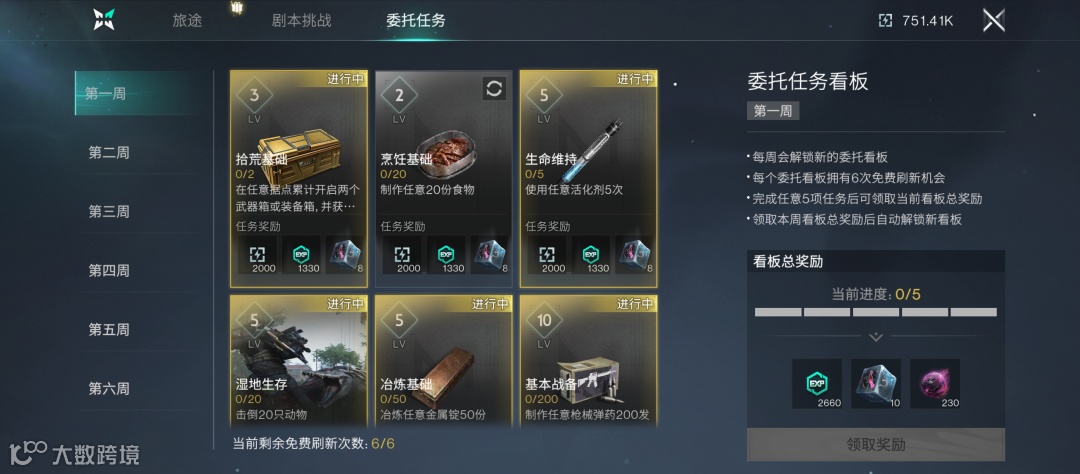Click the game logo icon at top left
The height and width of the screenshot is (474, 1080).
point(104,19)
